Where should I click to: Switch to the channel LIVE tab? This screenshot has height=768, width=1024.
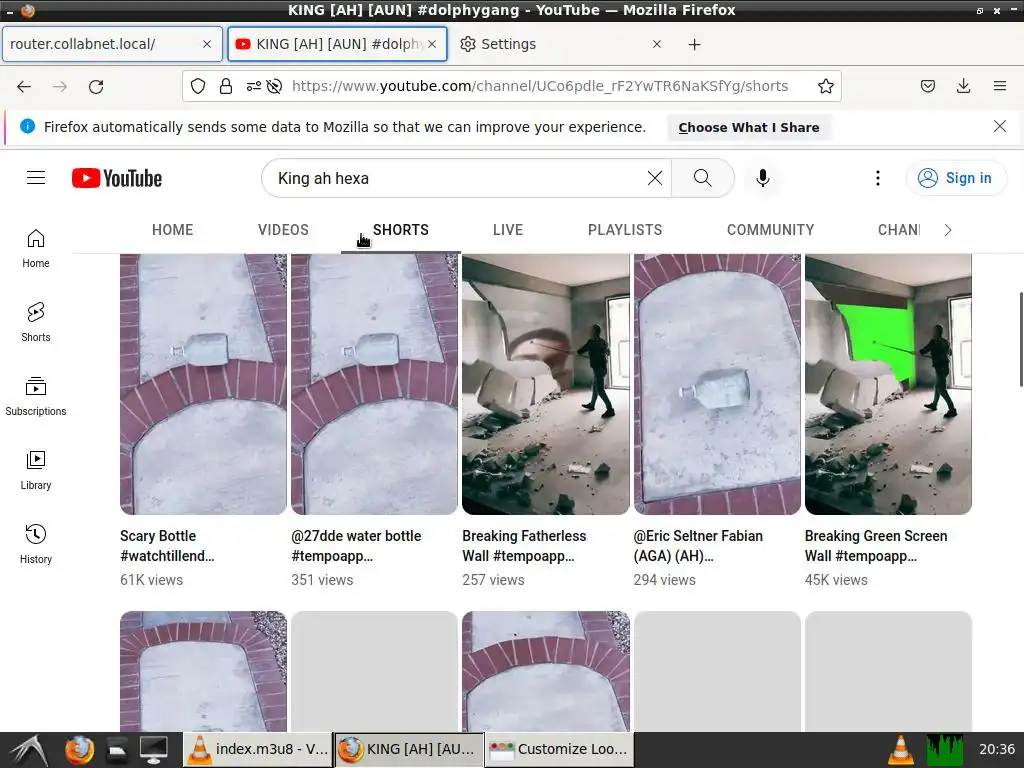pos(508,230)
